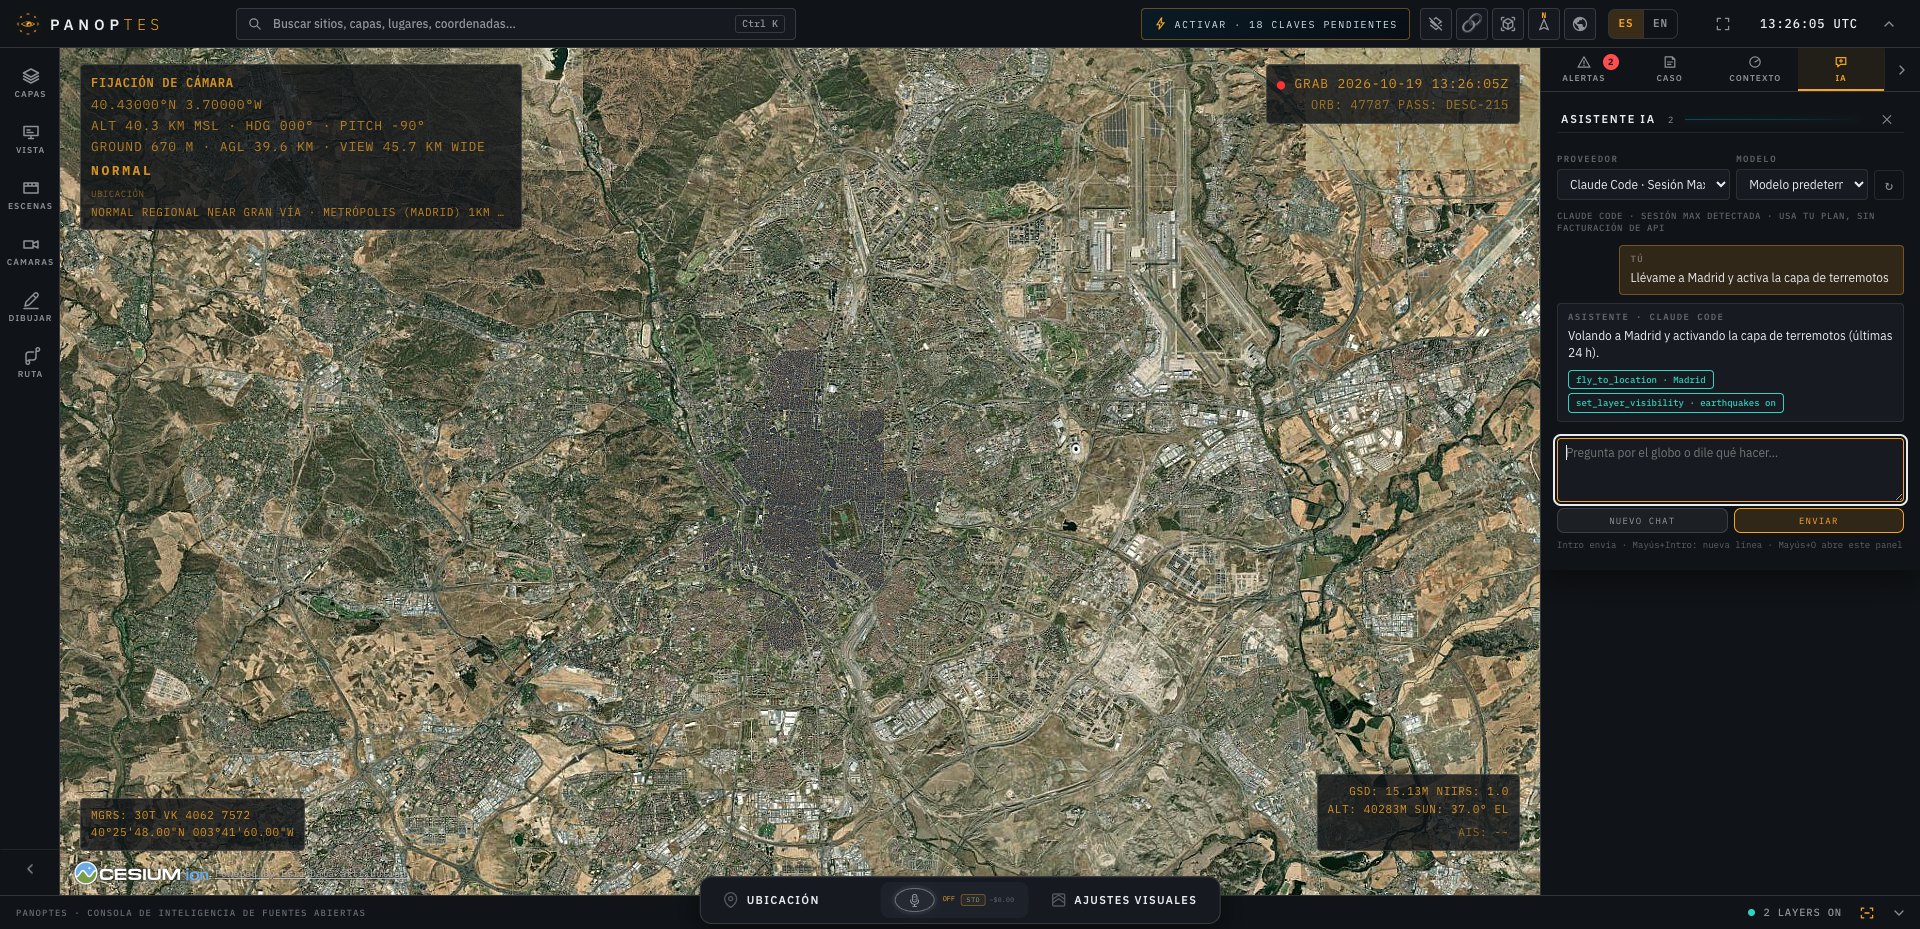The width and height of the screenshot is (1920, 929).
Task: Click the 2 LAYERS ON status text
Action: 1802,913
